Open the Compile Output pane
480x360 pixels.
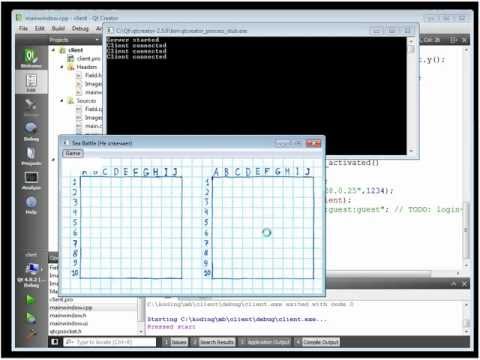[317, 342]
